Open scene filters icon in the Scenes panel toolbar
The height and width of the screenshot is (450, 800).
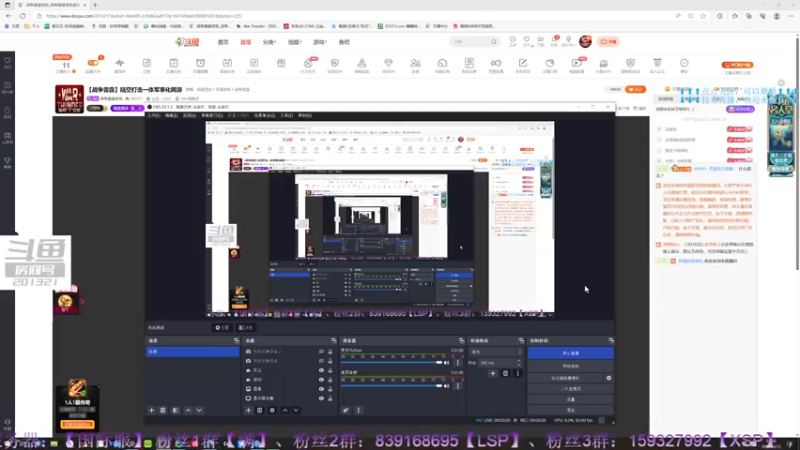coord(176,410)
